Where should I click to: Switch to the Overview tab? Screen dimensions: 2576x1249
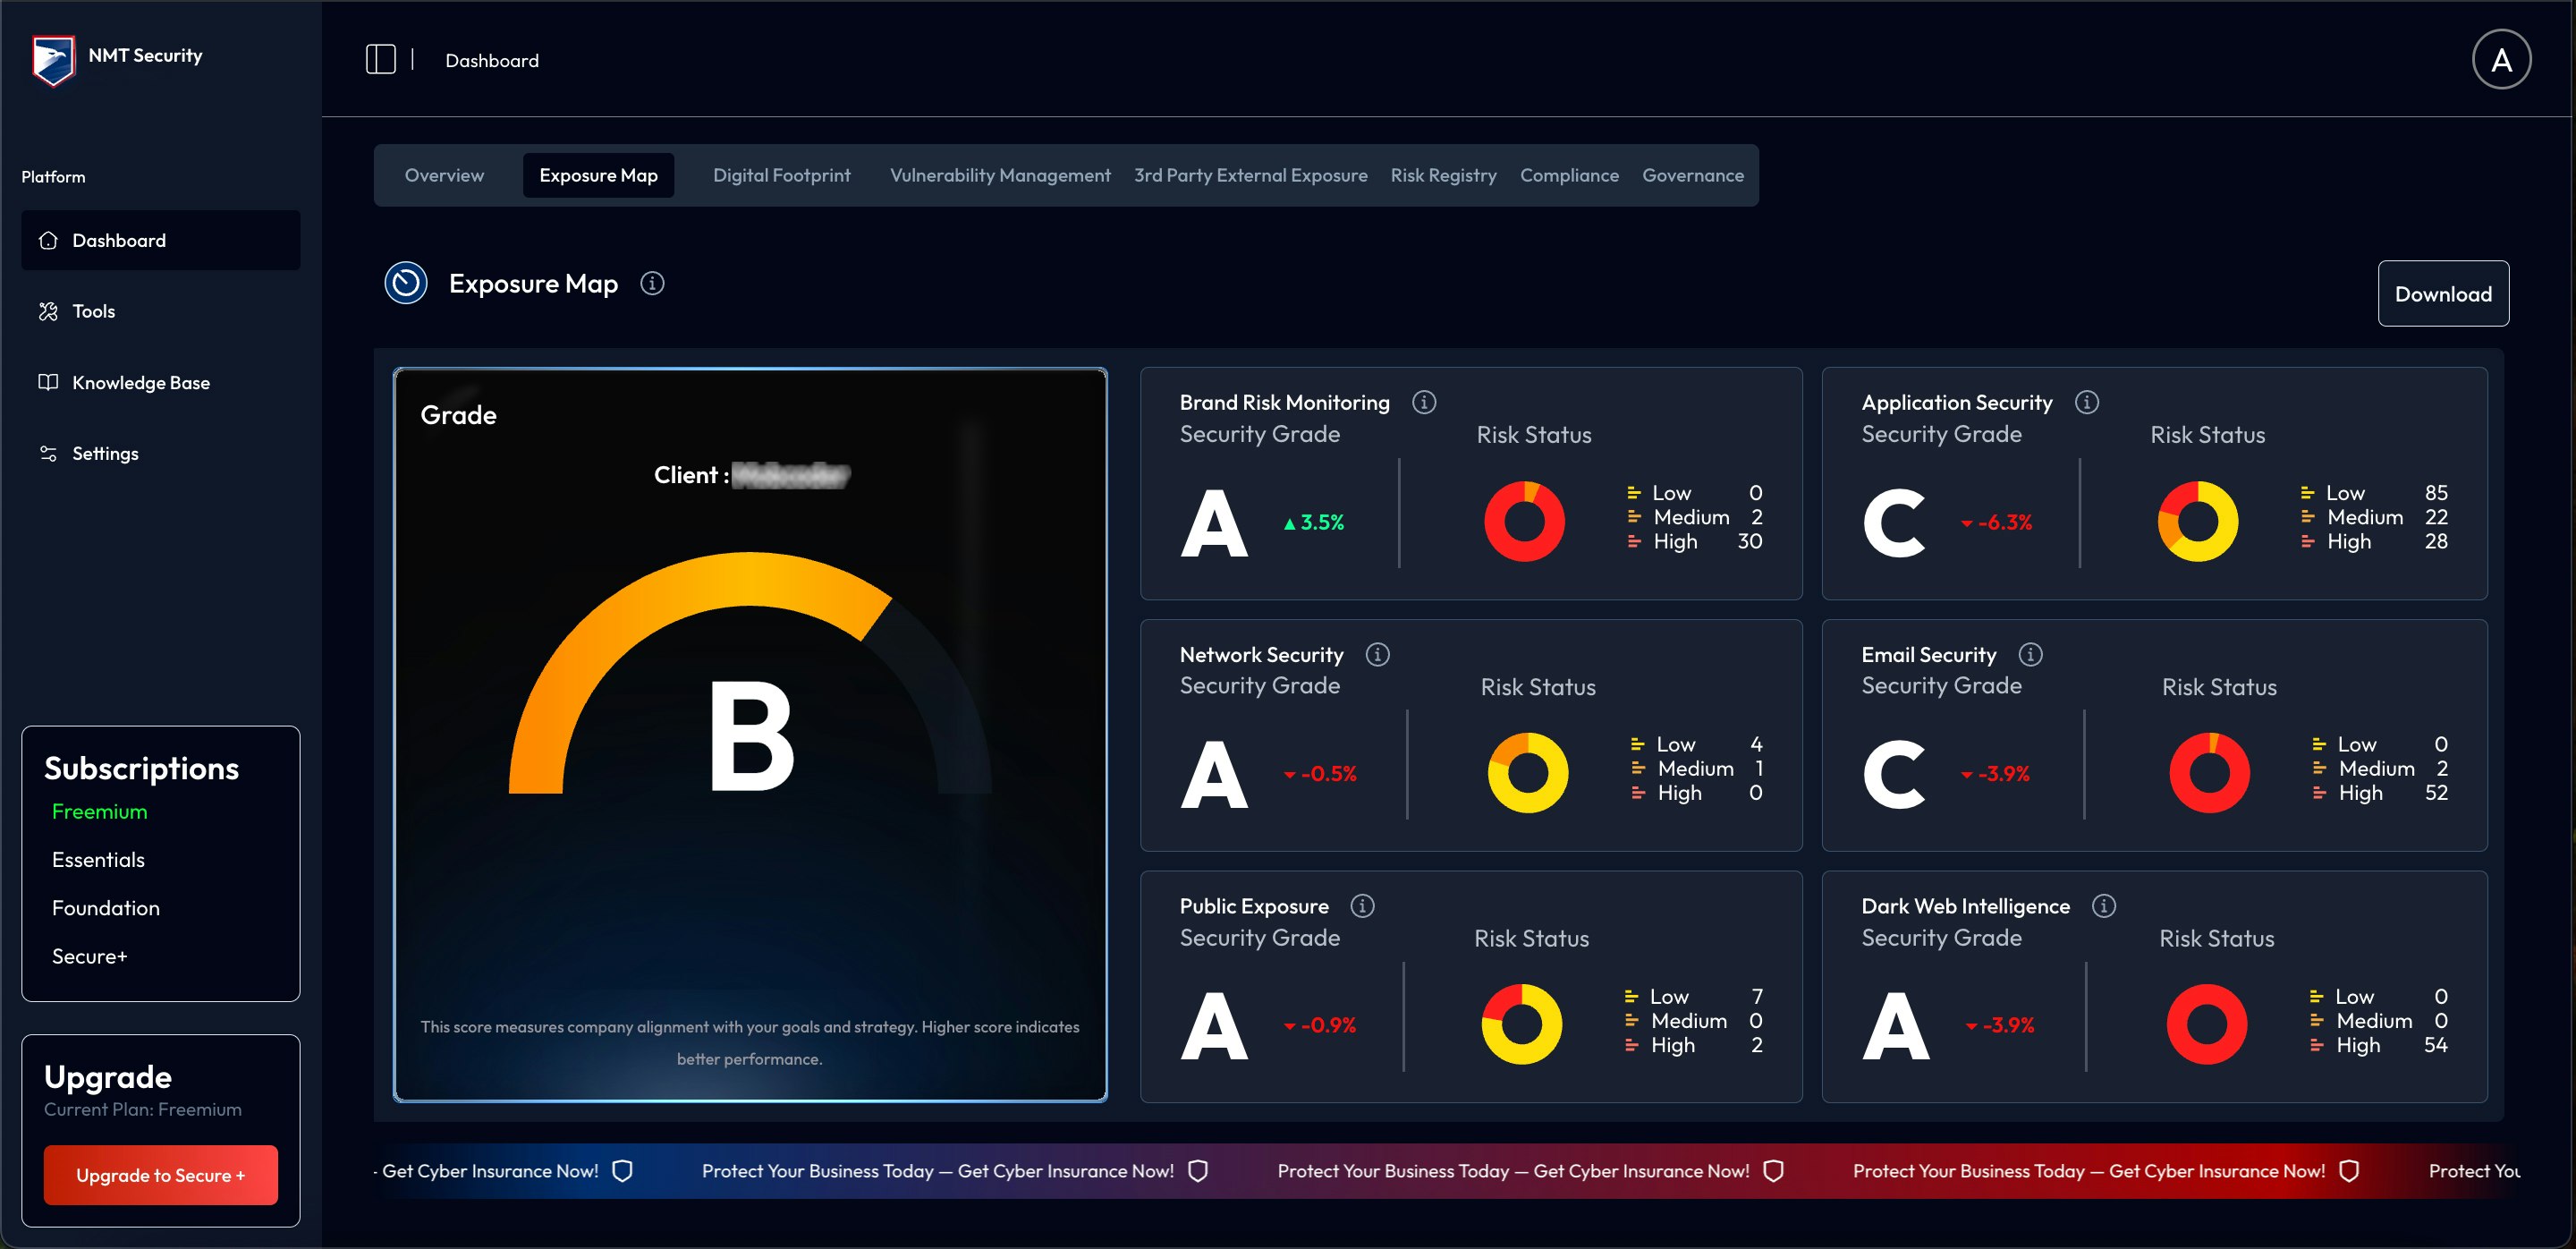(x=444, y=175)
